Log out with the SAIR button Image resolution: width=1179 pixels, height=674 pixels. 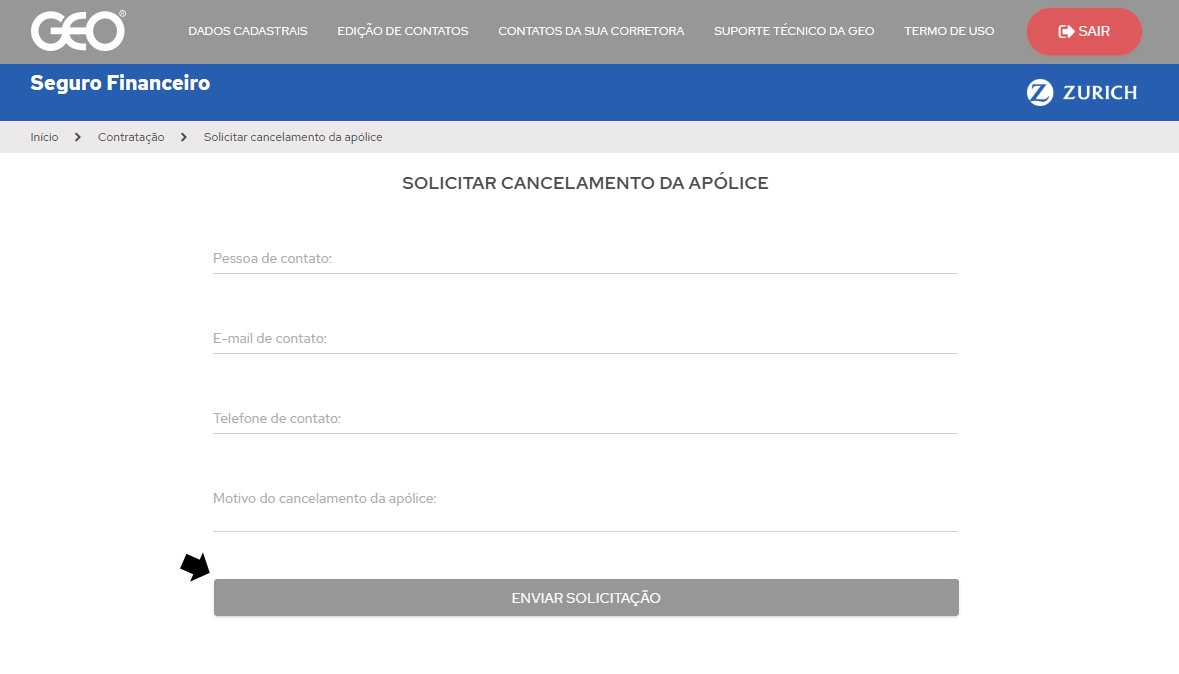(x=1084, y=32)
